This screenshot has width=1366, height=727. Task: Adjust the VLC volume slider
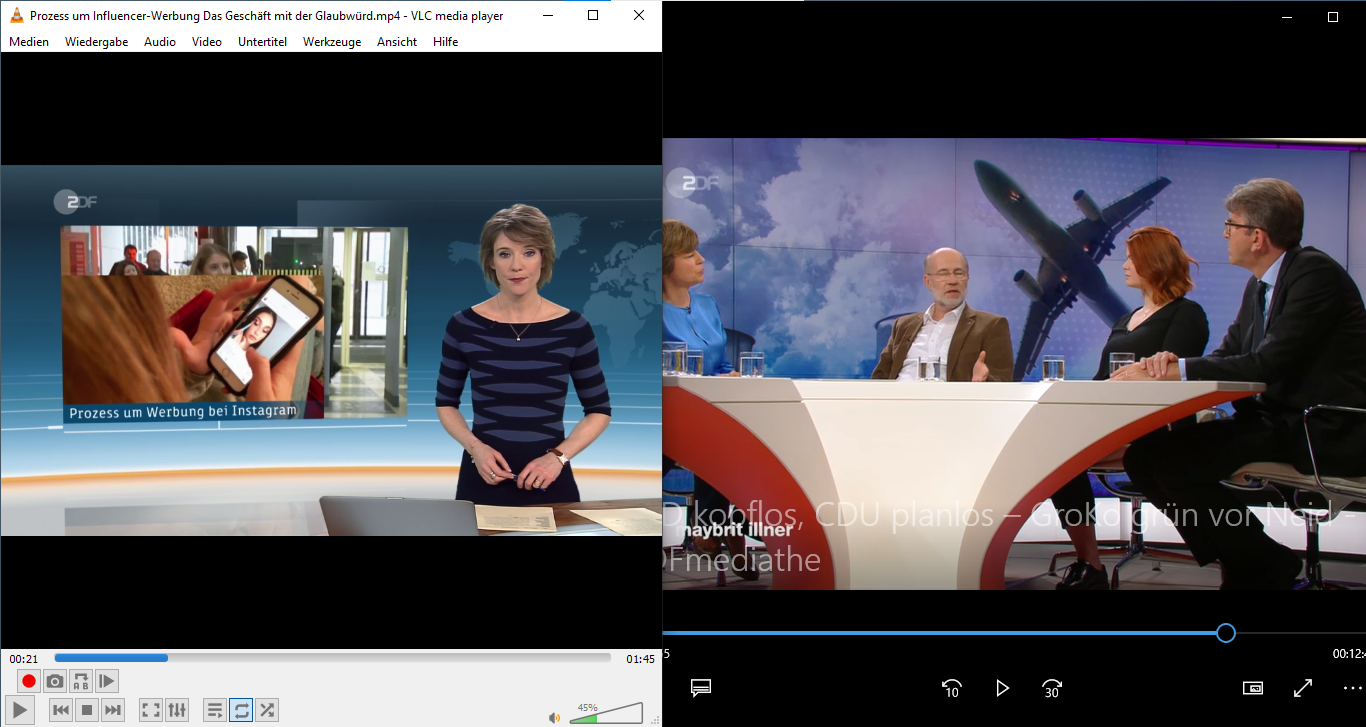[606, 713]
